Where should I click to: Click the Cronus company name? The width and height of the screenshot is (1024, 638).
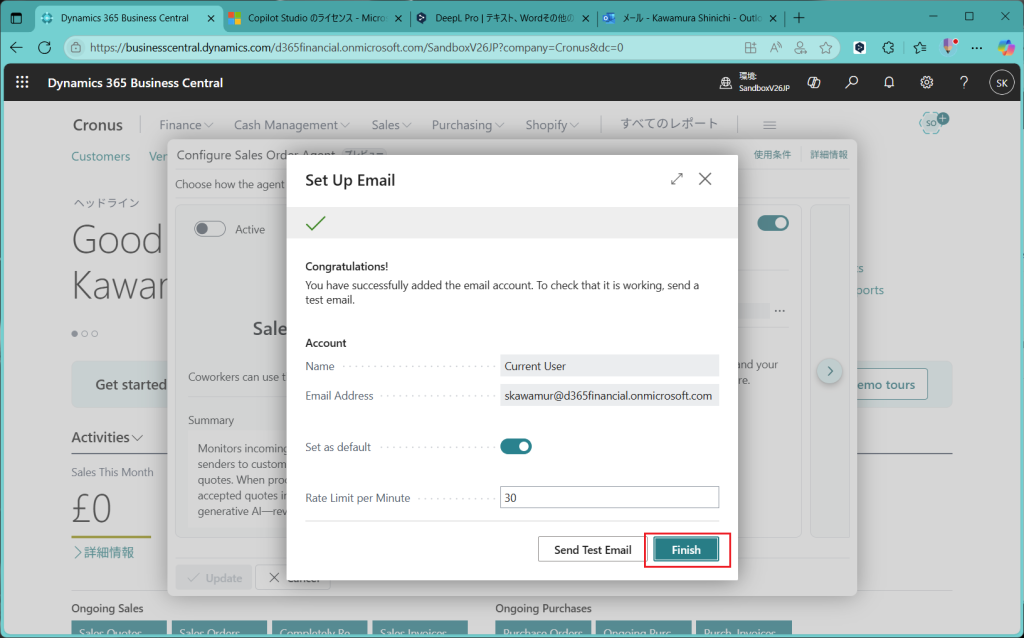(97, 125)
